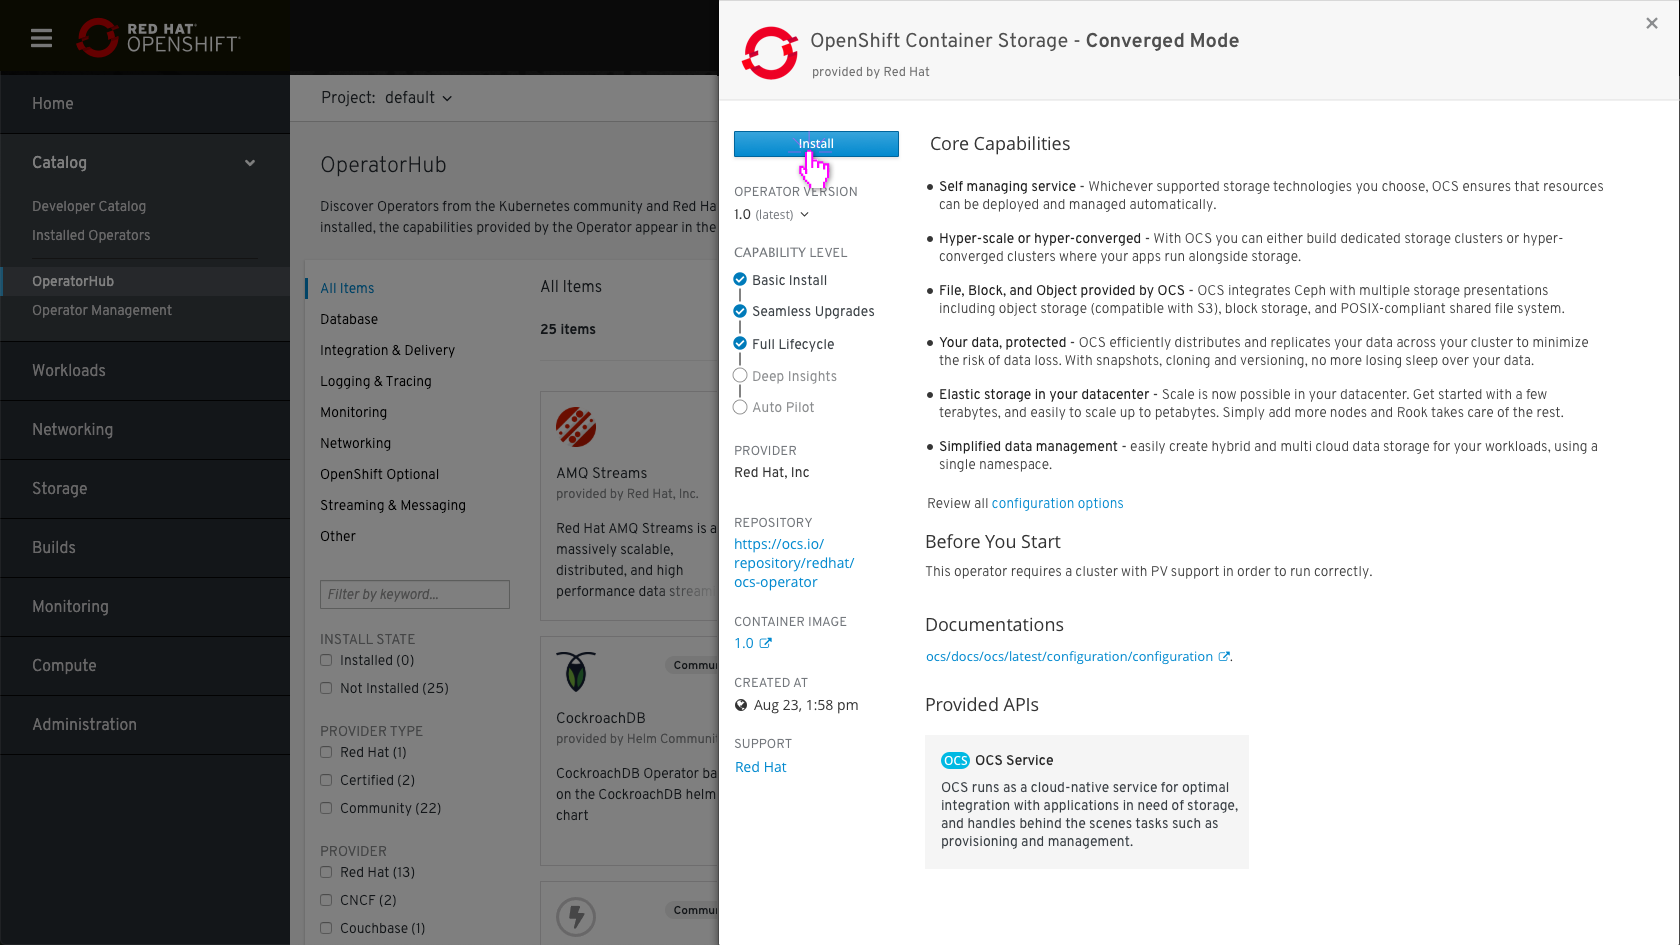
Task: Check the Couchbase (1) provider filter
Action: (x=326, y=928)
